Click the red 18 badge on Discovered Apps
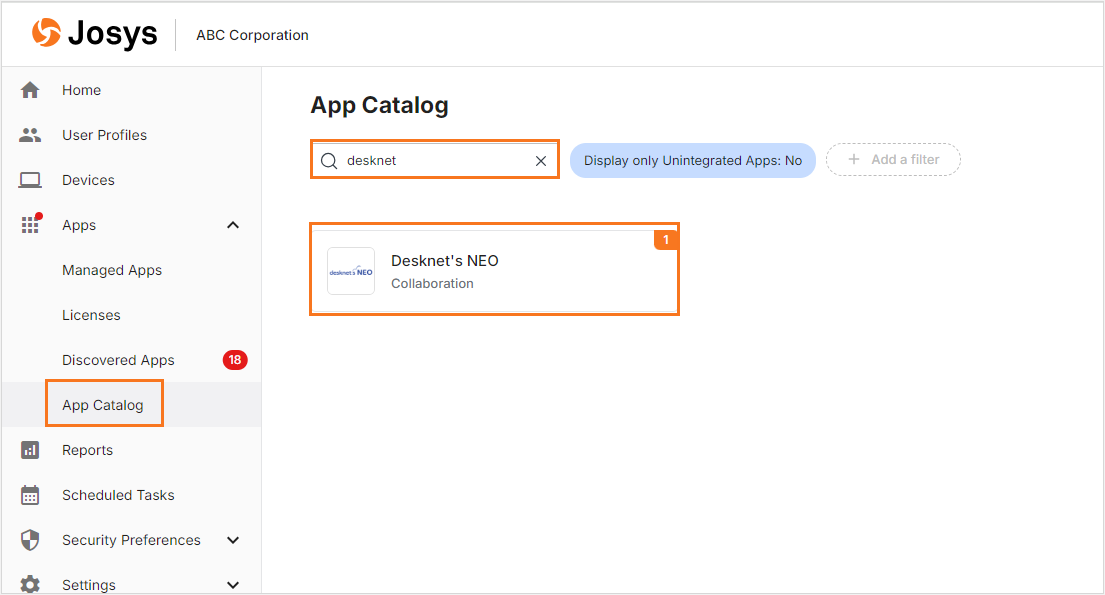This screenshot has width=1105, height=595. (235, 360)
